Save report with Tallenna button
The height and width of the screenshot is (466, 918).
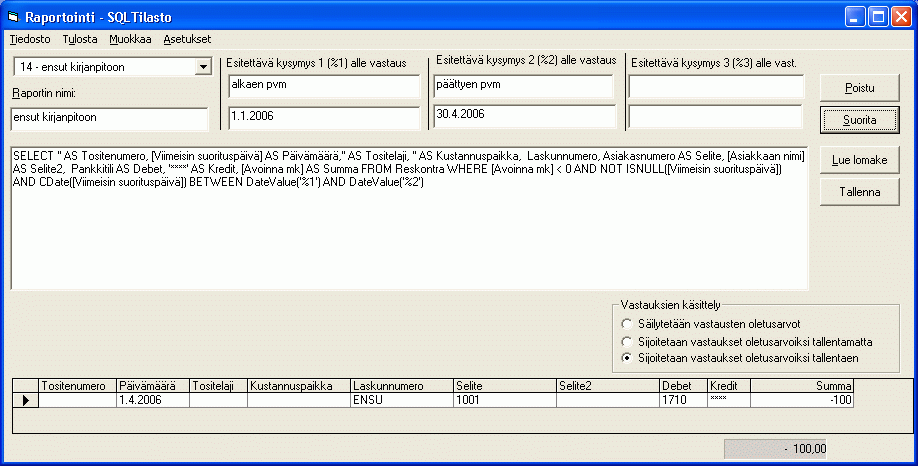(x=859, y=191)
